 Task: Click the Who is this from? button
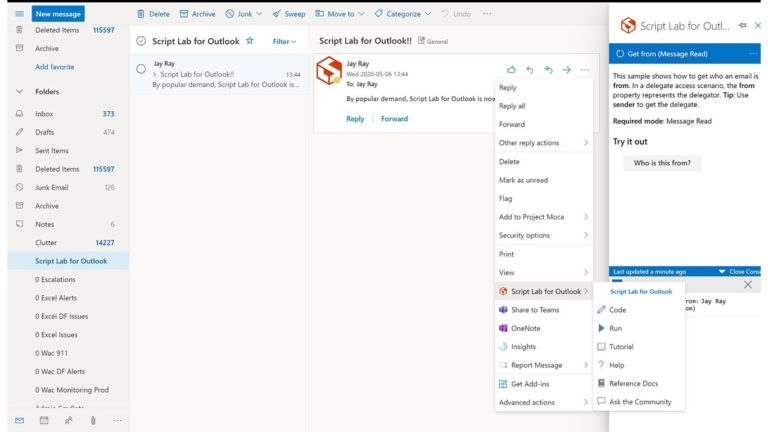(x=662, y=163)
